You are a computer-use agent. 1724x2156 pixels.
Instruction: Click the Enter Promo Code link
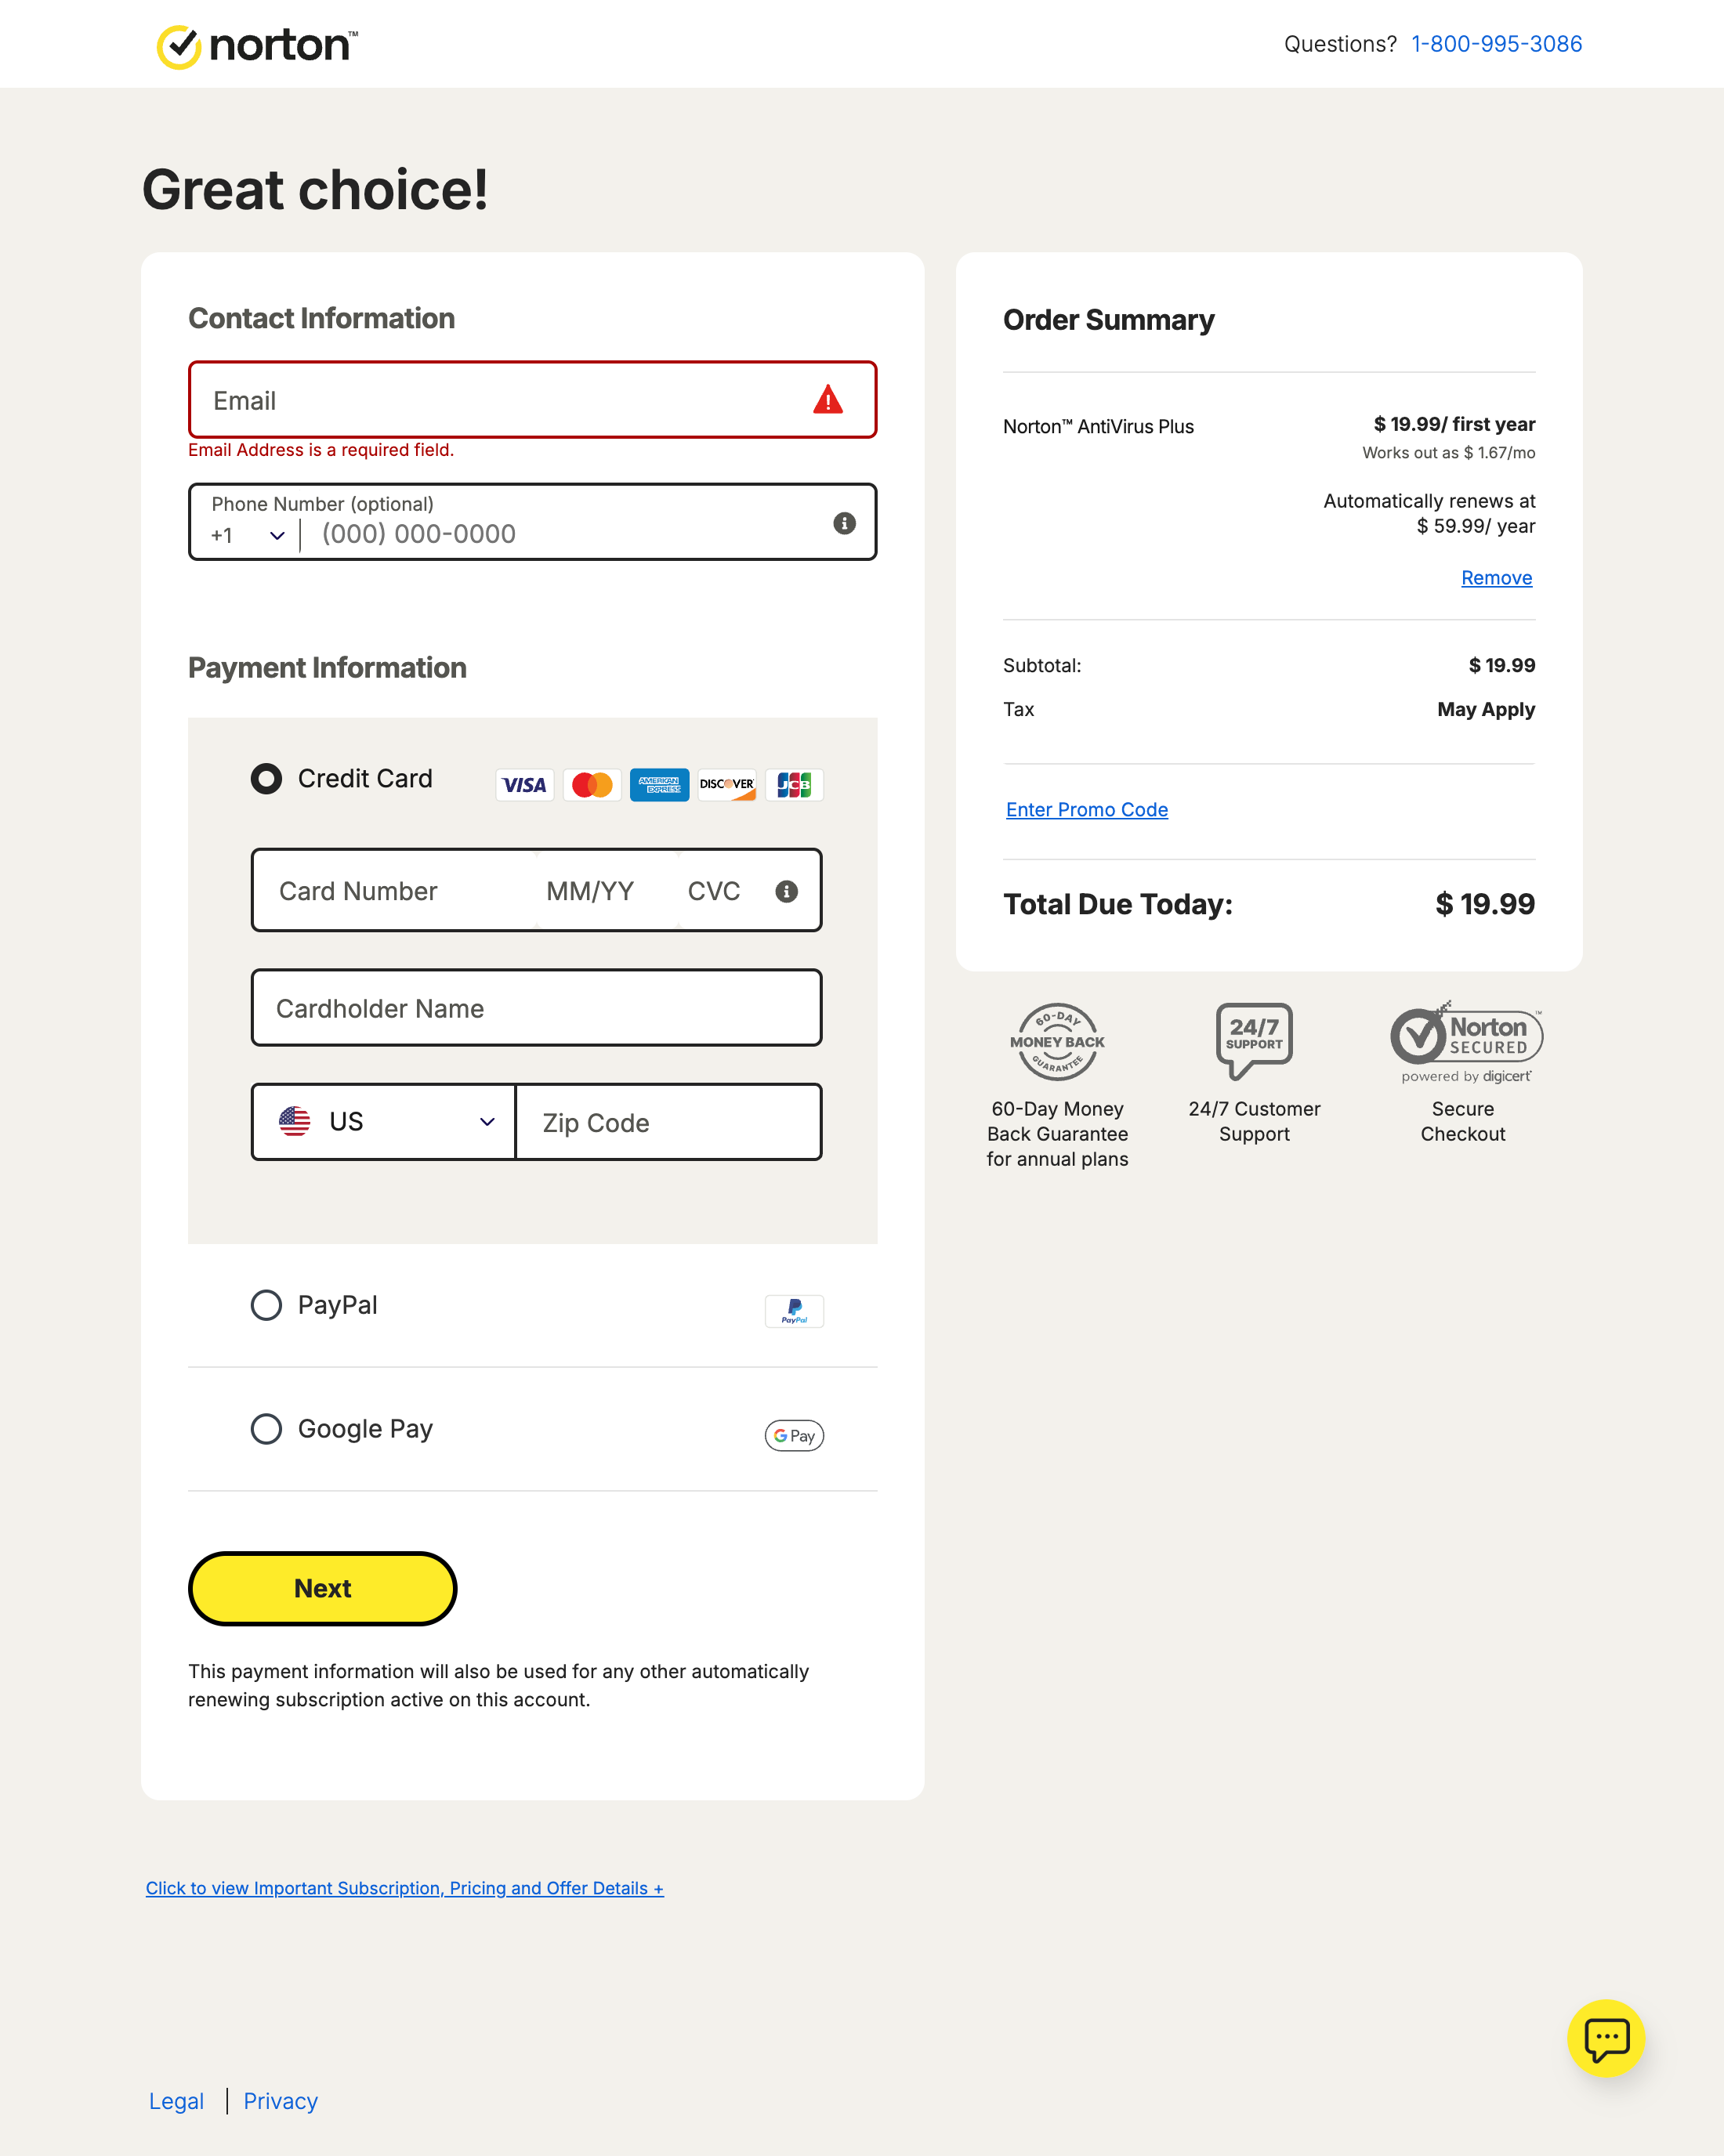[1086, 810]
